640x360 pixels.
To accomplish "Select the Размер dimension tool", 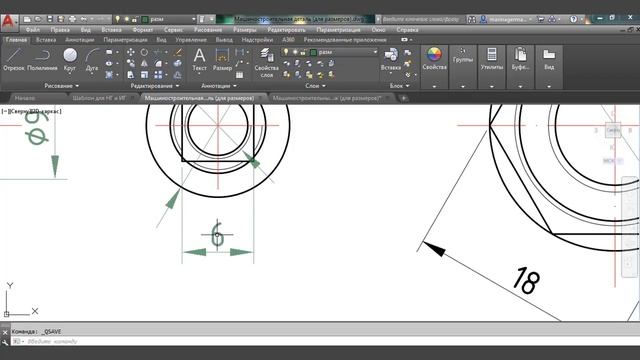I will click(x=222, y=60).
